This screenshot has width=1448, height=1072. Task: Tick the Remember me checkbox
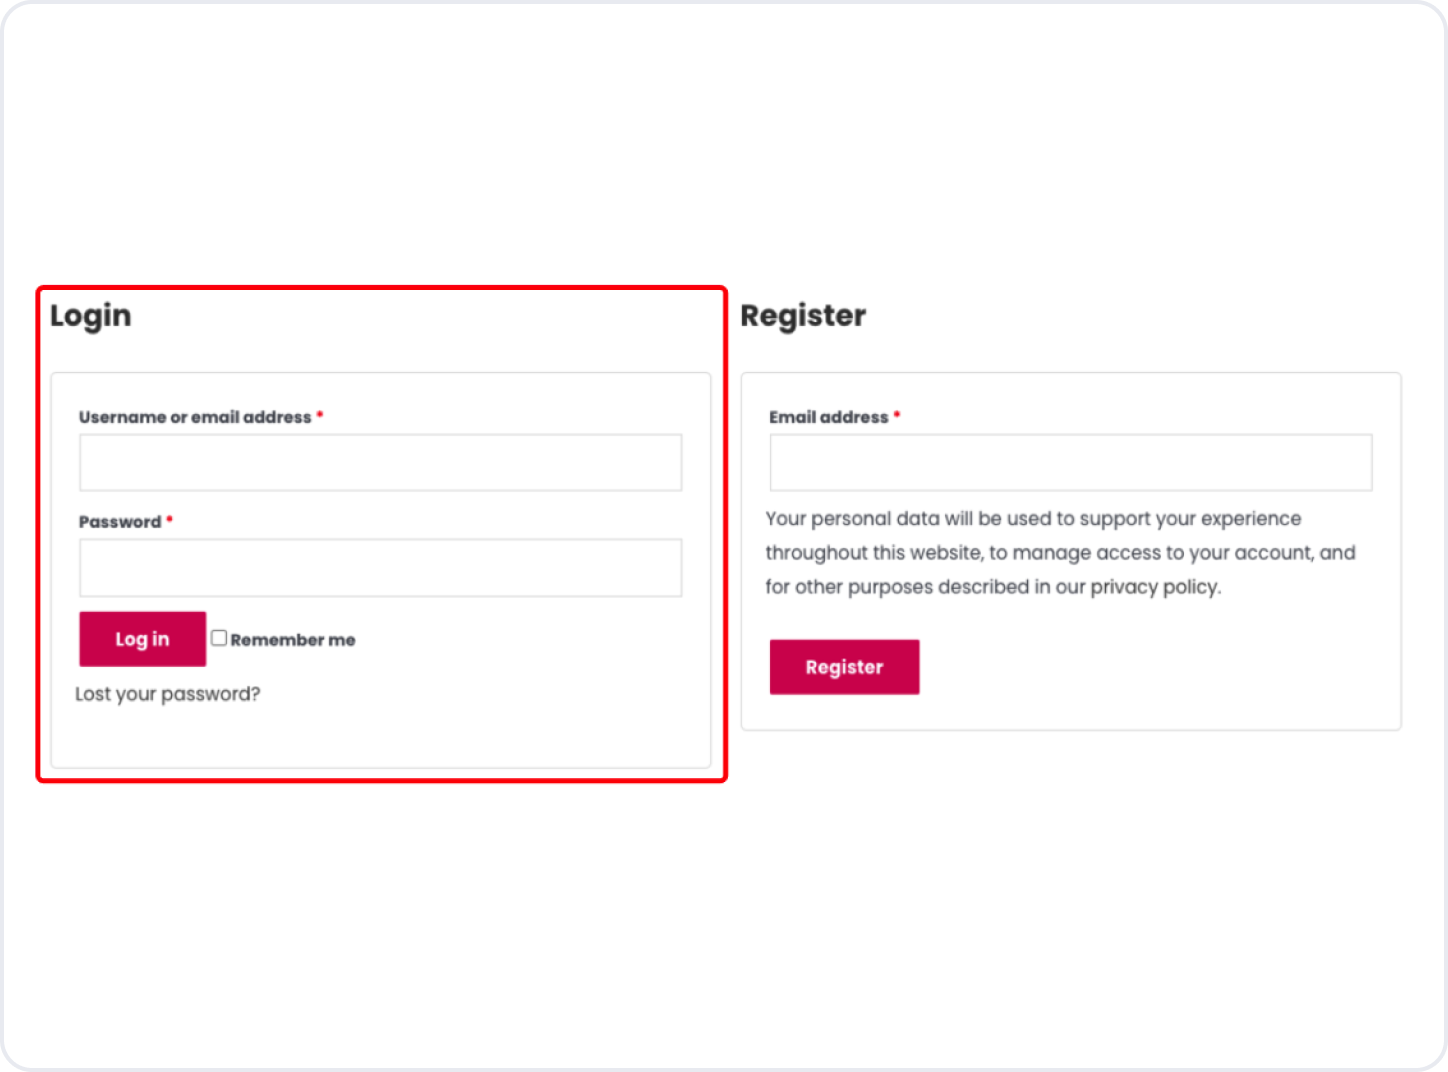[219, 638]
